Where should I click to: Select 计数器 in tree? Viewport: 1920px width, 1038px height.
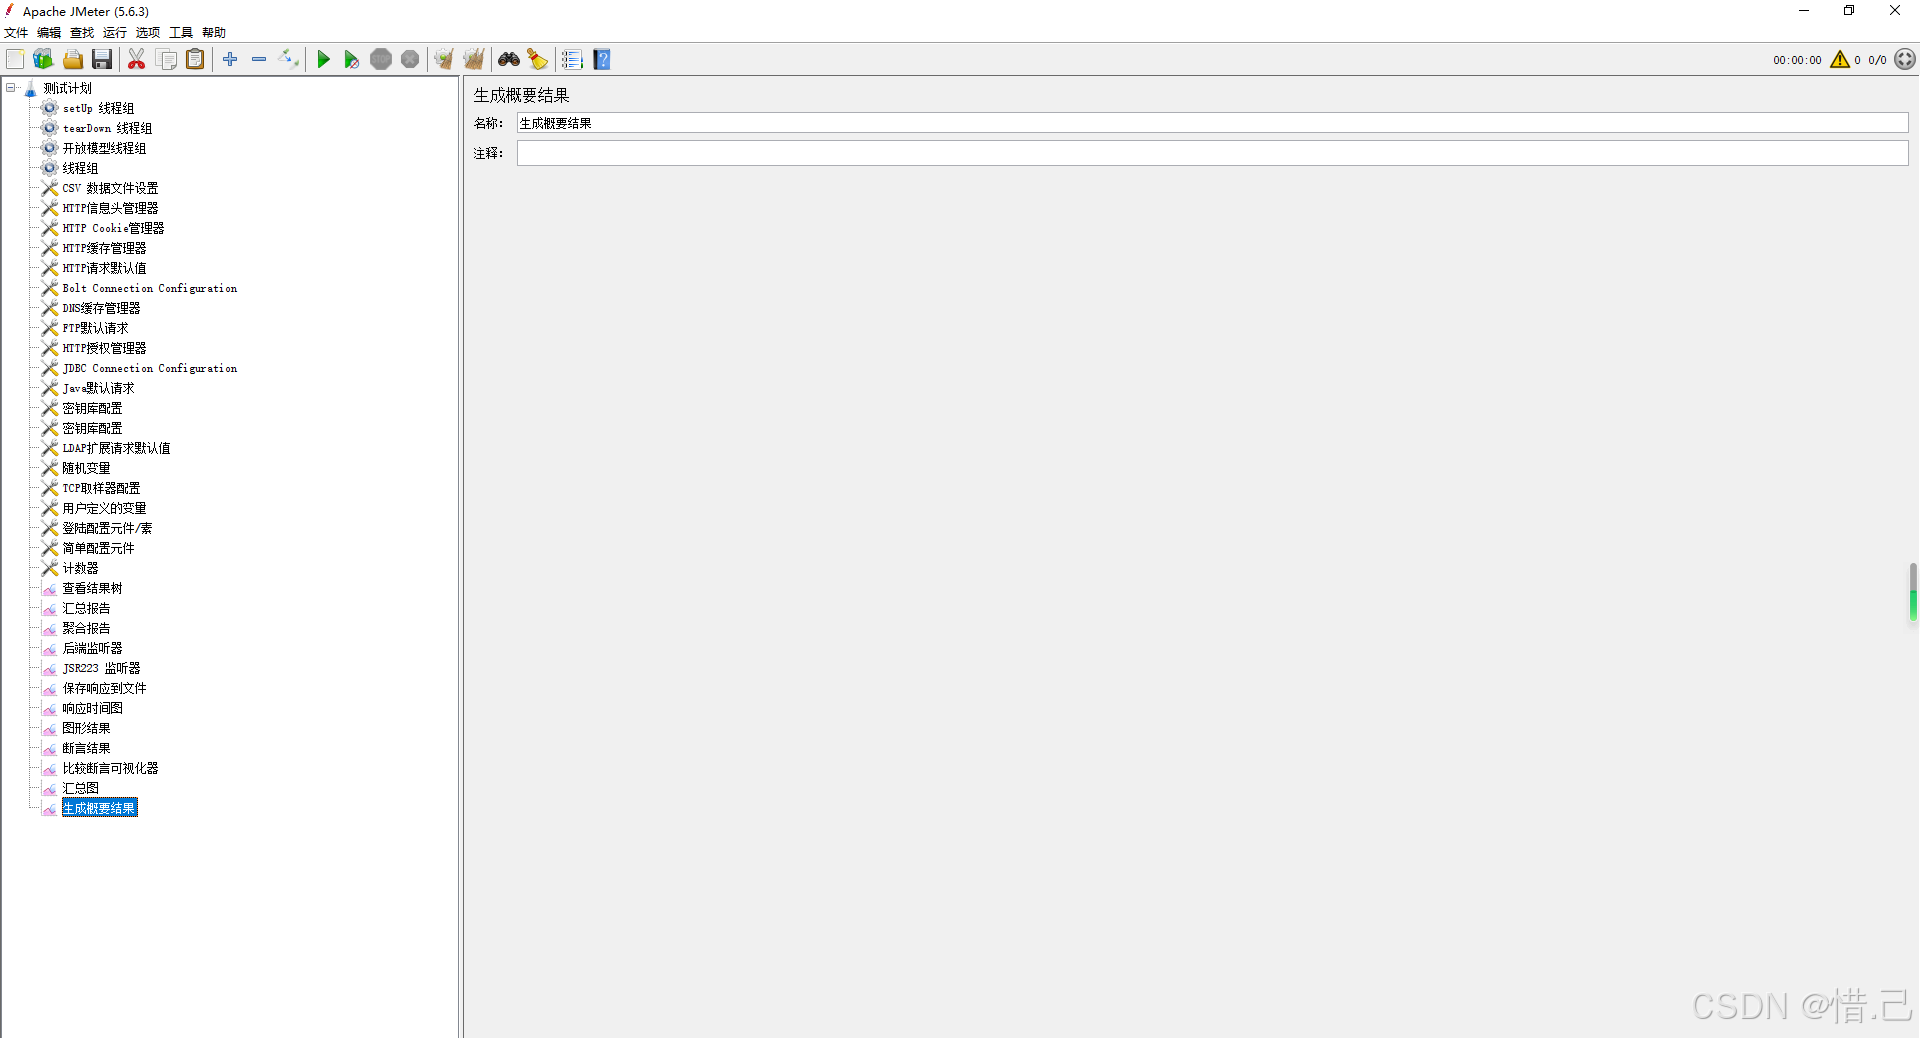(80, 568)
